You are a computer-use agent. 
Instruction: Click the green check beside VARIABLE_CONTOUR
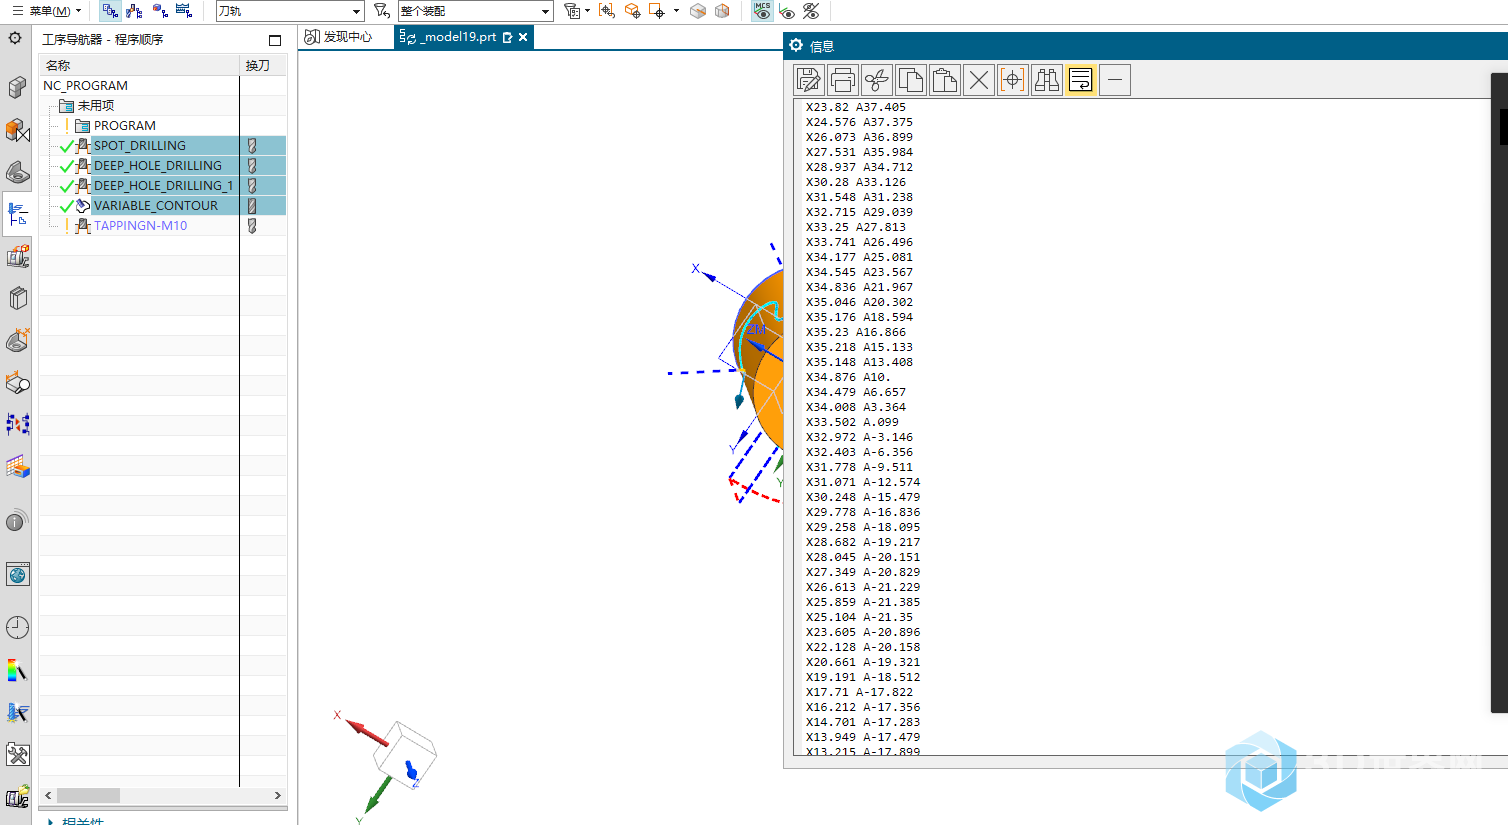point(67,206)
